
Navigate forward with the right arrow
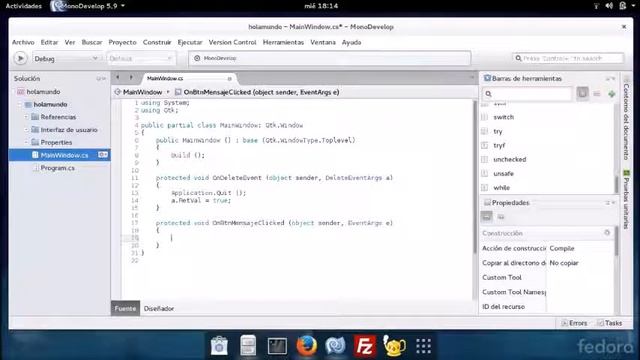click(131, 78)
